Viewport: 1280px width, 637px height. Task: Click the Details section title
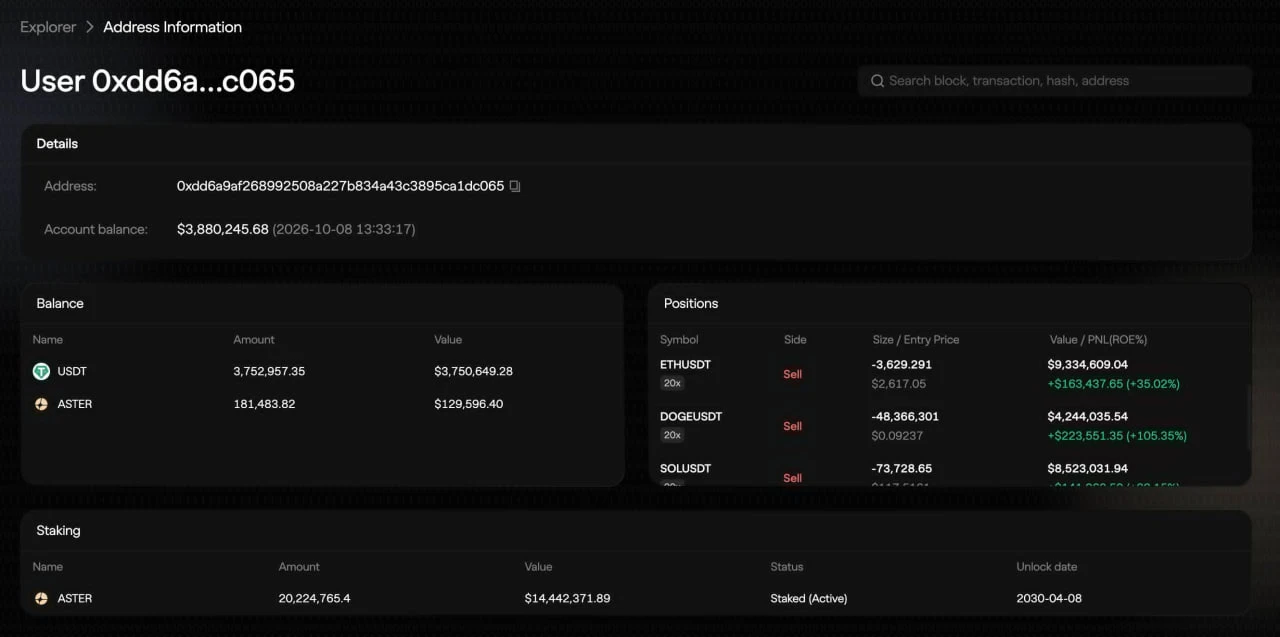tap(57, 144)
